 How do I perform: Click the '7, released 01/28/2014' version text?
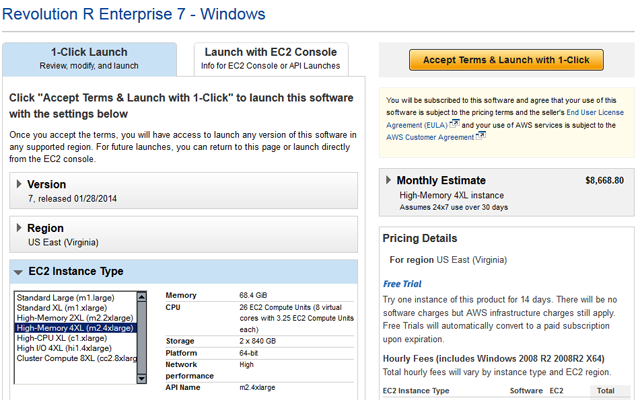pos(72,199)
